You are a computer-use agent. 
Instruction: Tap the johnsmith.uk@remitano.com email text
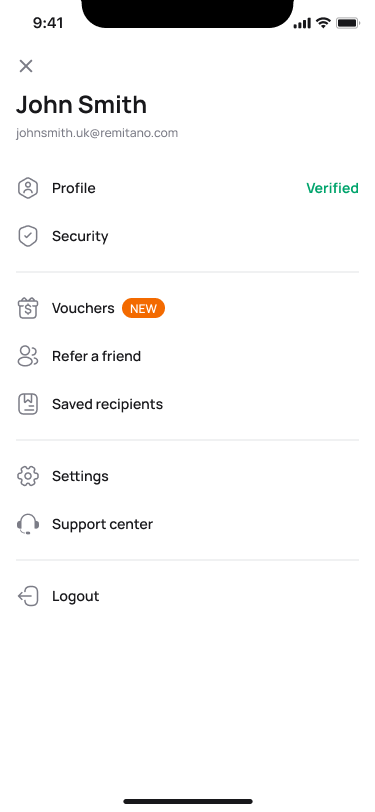click(97, 133)
